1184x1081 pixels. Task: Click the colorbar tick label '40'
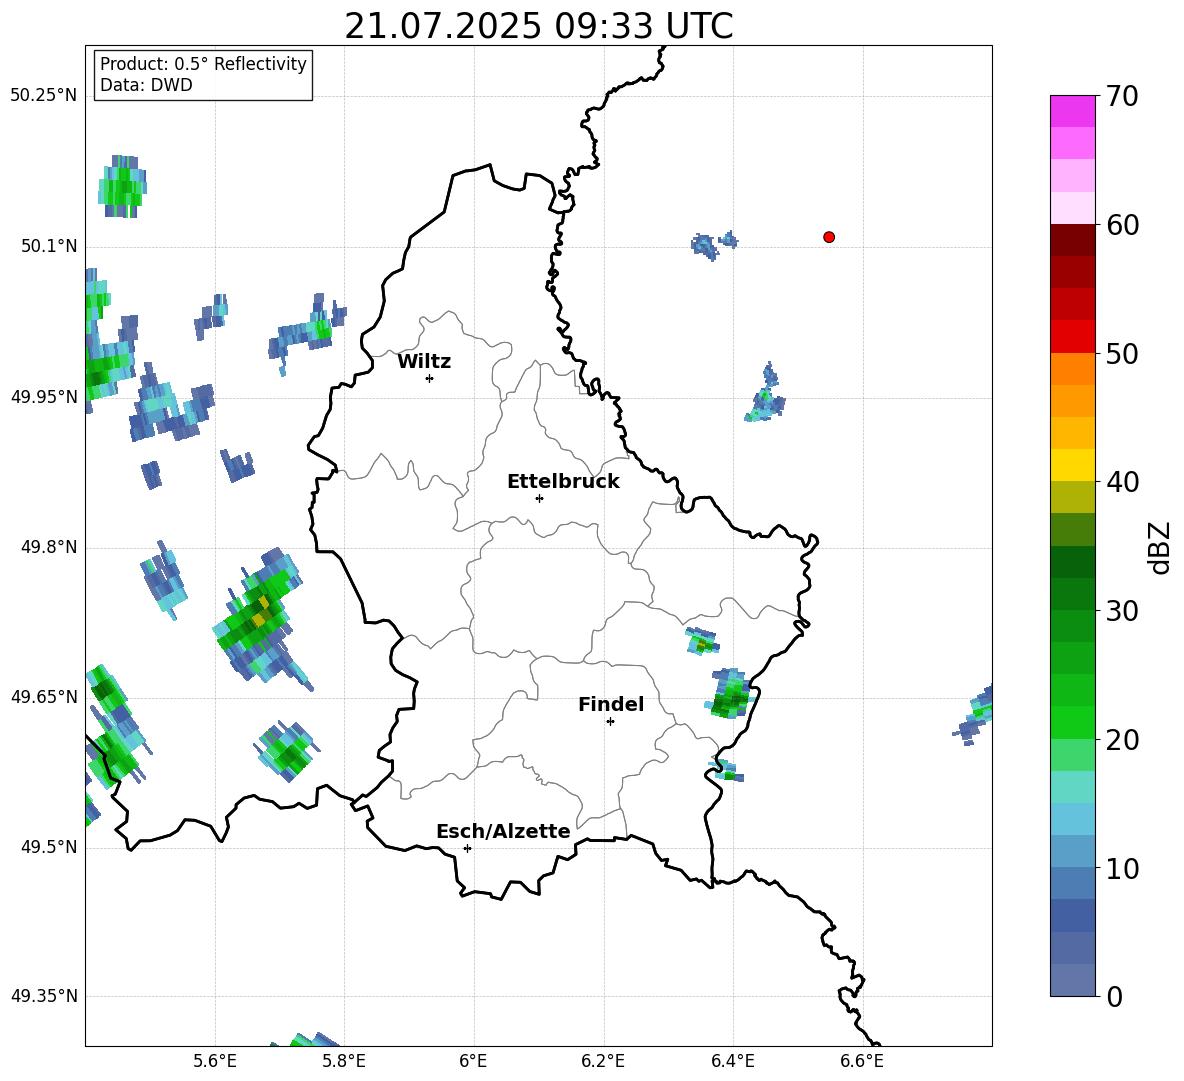point(1122,482)
